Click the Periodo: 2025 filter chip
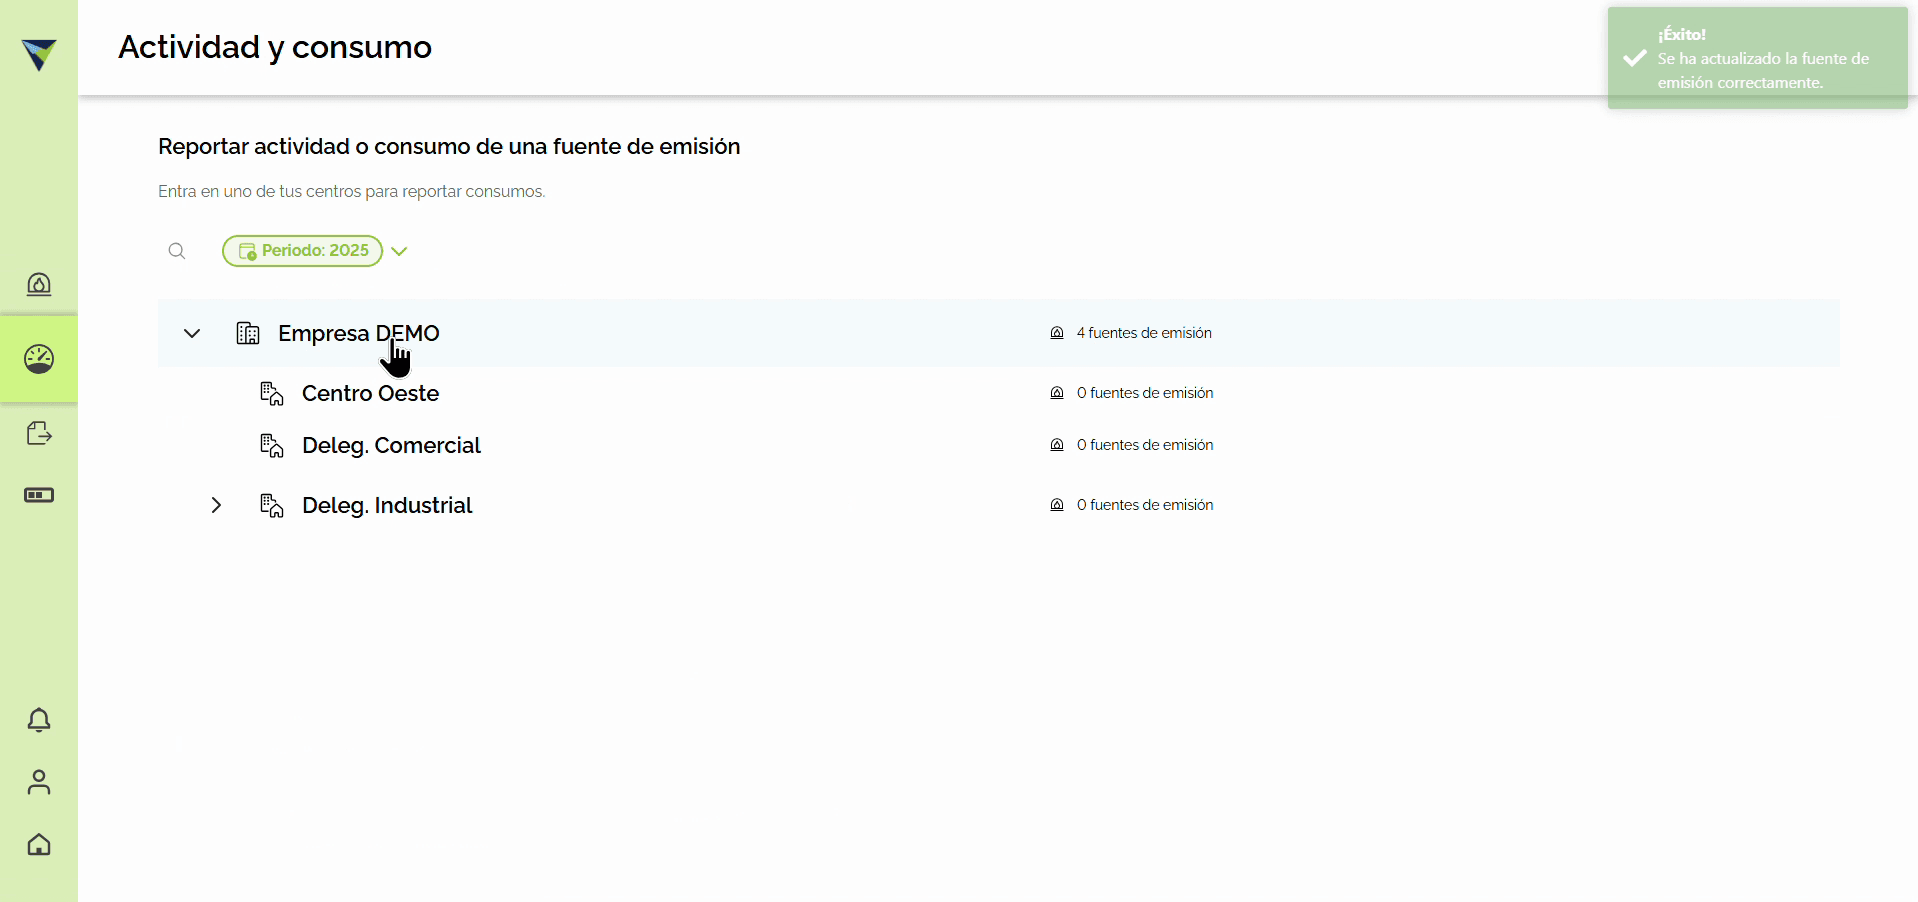This screenshot has width=1918, height=902. click(303, 251)
